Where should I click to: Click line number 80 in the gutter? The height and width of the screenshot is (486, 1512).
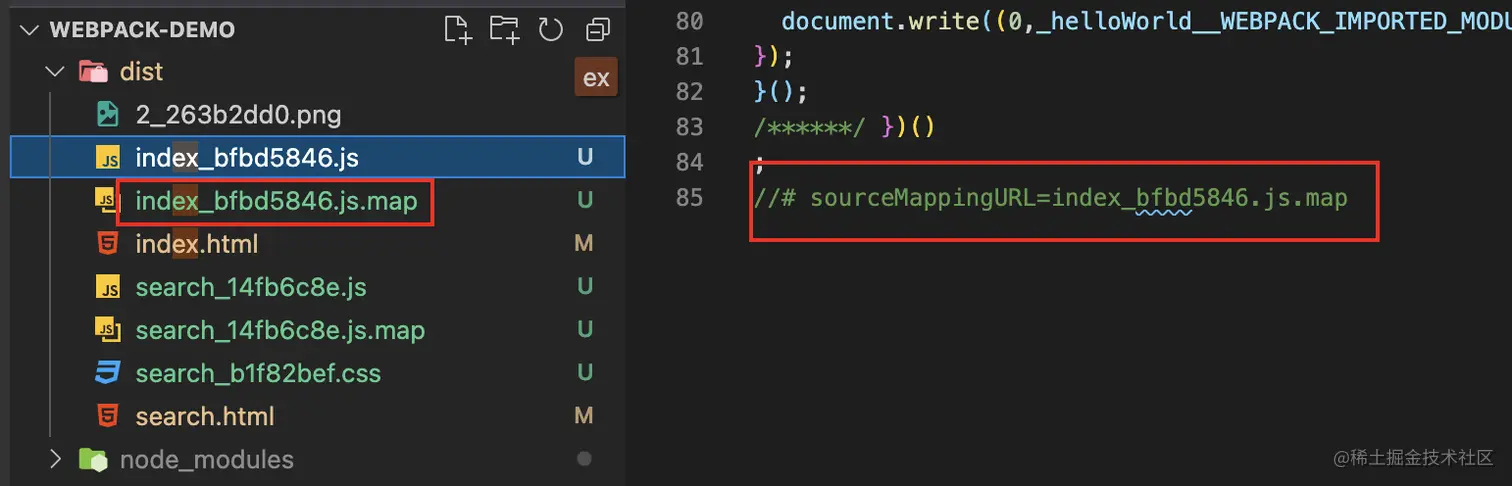click(x=690, y=21)
